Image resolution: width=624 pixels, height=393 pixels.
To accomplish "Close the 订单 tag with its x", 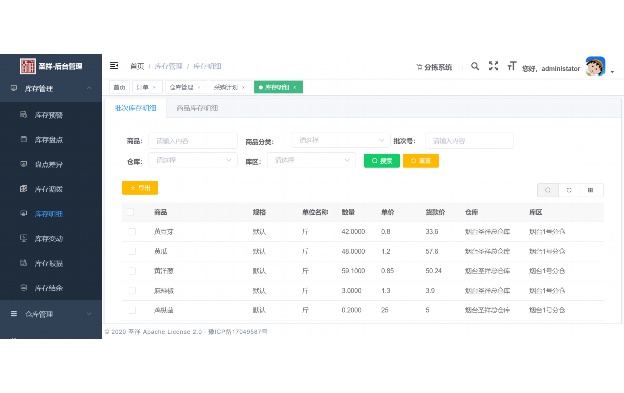I will click(154, 88).
